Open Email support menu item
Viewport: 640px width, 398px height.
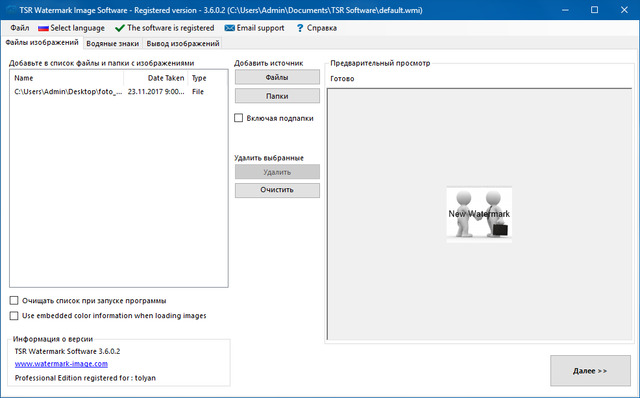coord(260,28)
